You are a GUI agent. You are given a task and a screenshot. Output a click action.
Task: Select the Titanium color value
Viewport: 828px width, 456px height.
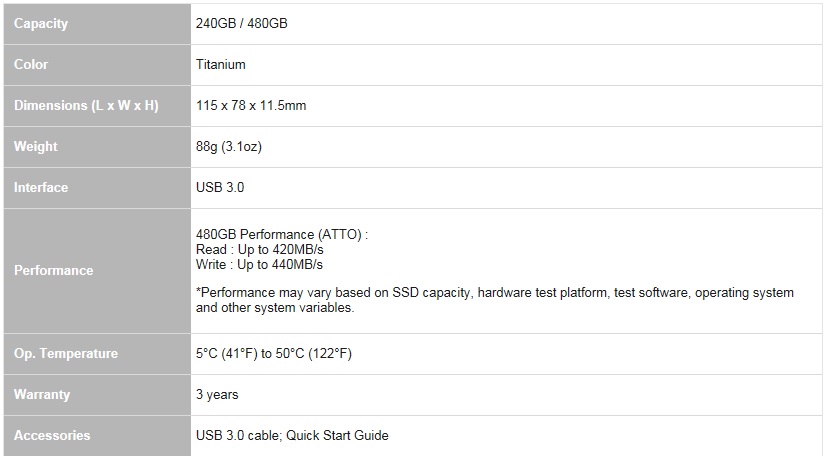(x=220, y=64)
